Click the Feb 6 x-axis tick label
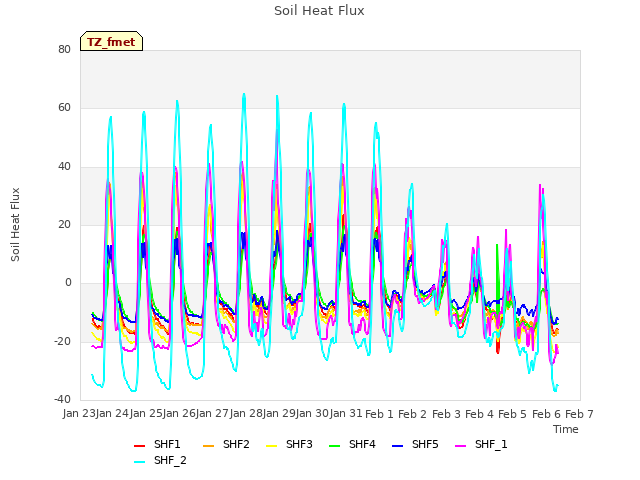Image resolution: width=640 pixels, height=480 pixels. click(x=546, y=414)
